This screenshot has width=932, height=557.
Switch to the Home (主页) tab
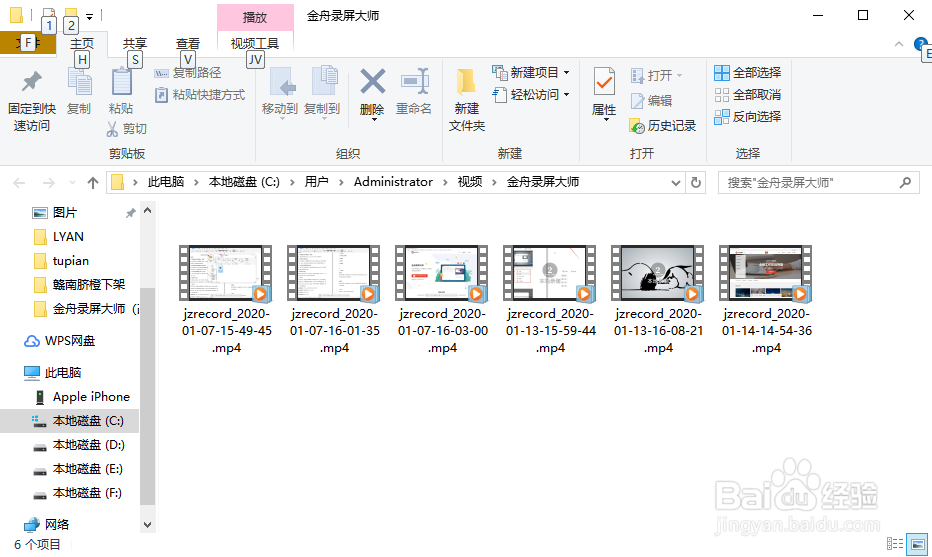pyautogui.click(x=82, y=43)
